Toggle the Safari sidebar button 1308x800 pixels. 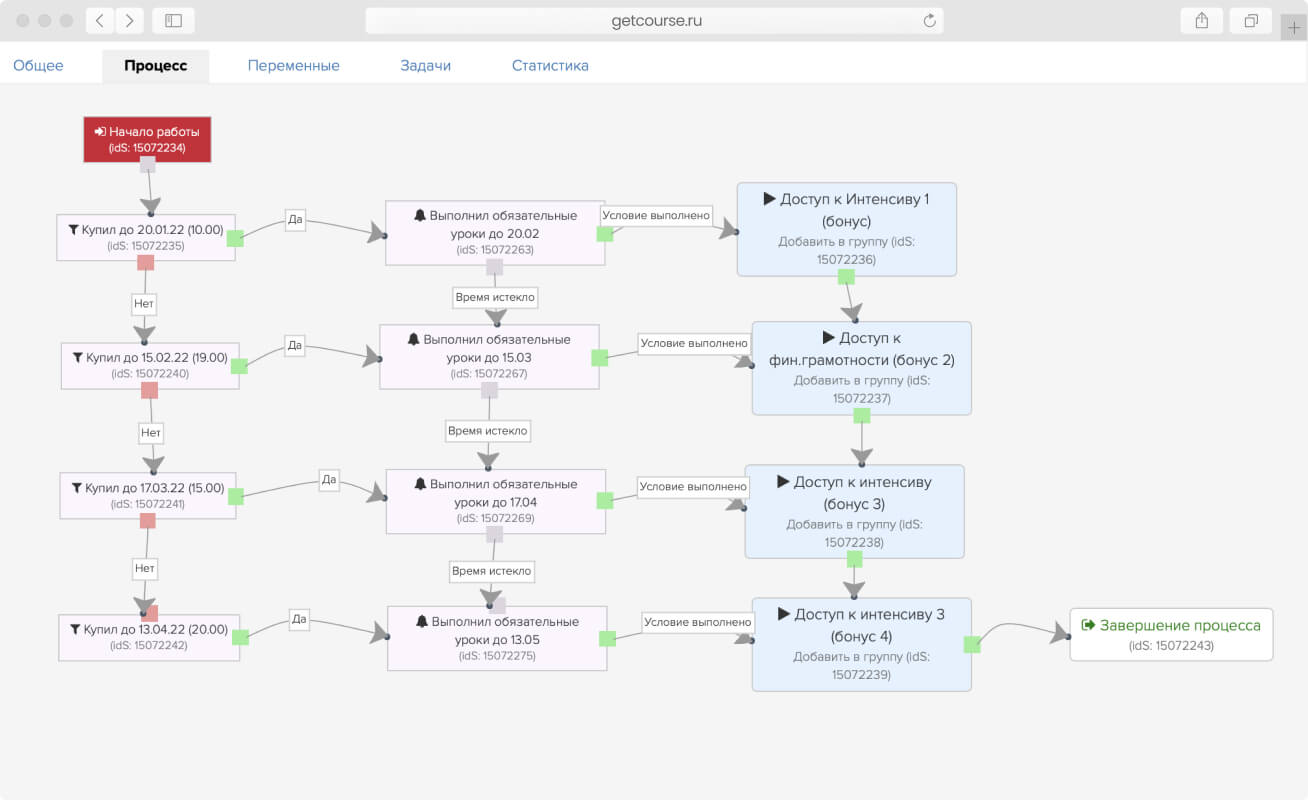[x=174, y=21]
